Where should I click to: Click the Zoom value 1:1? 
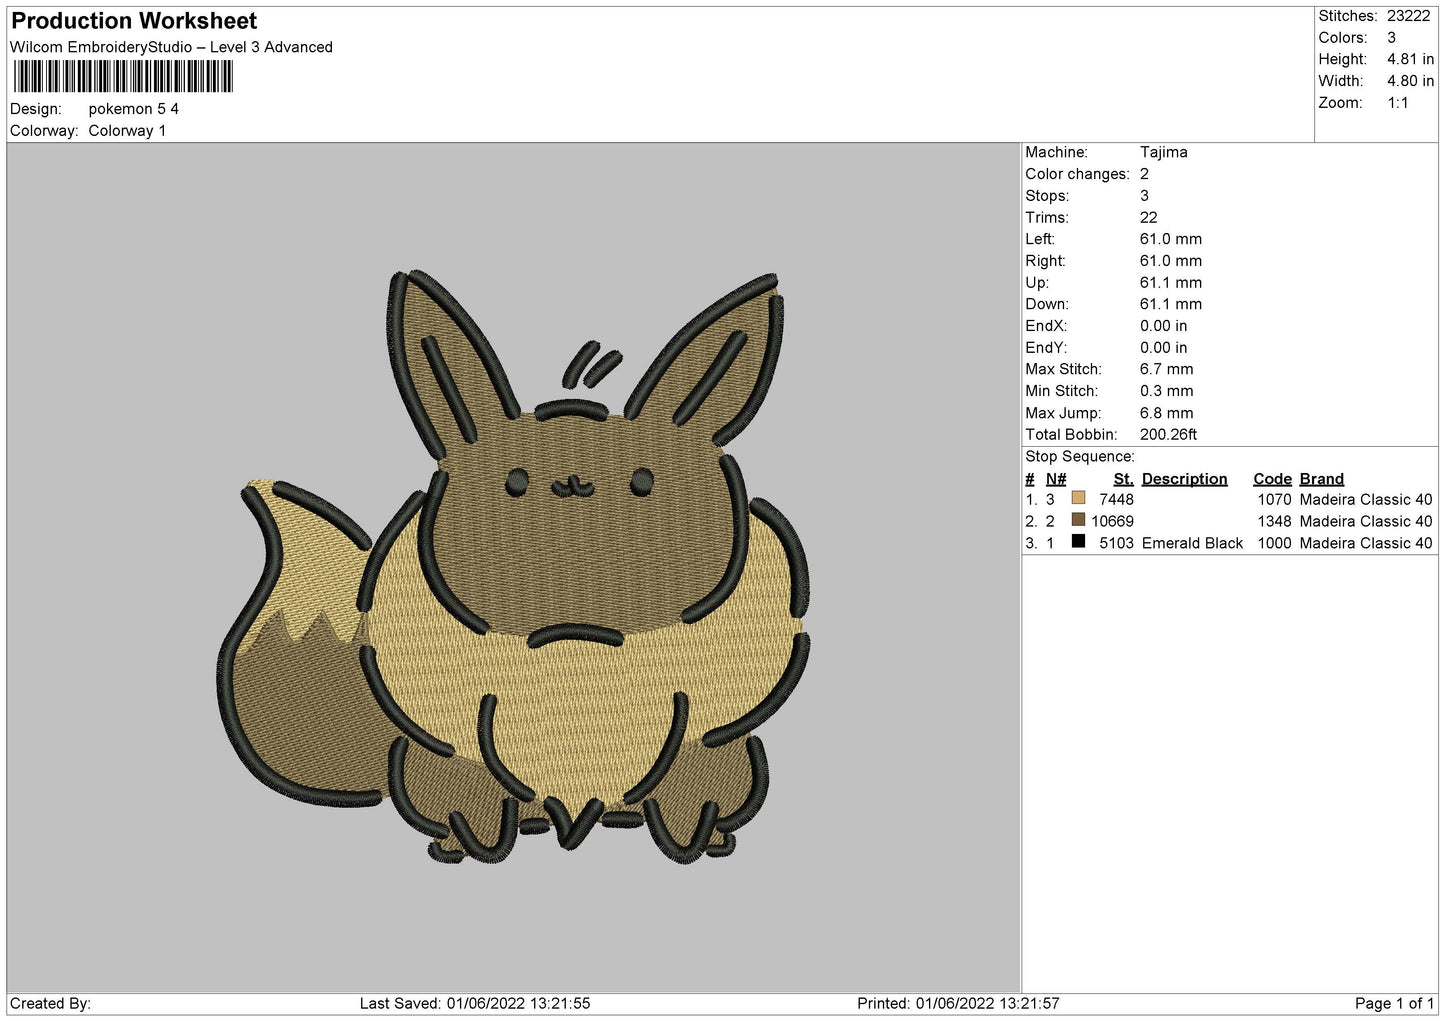pos(1397,103)
